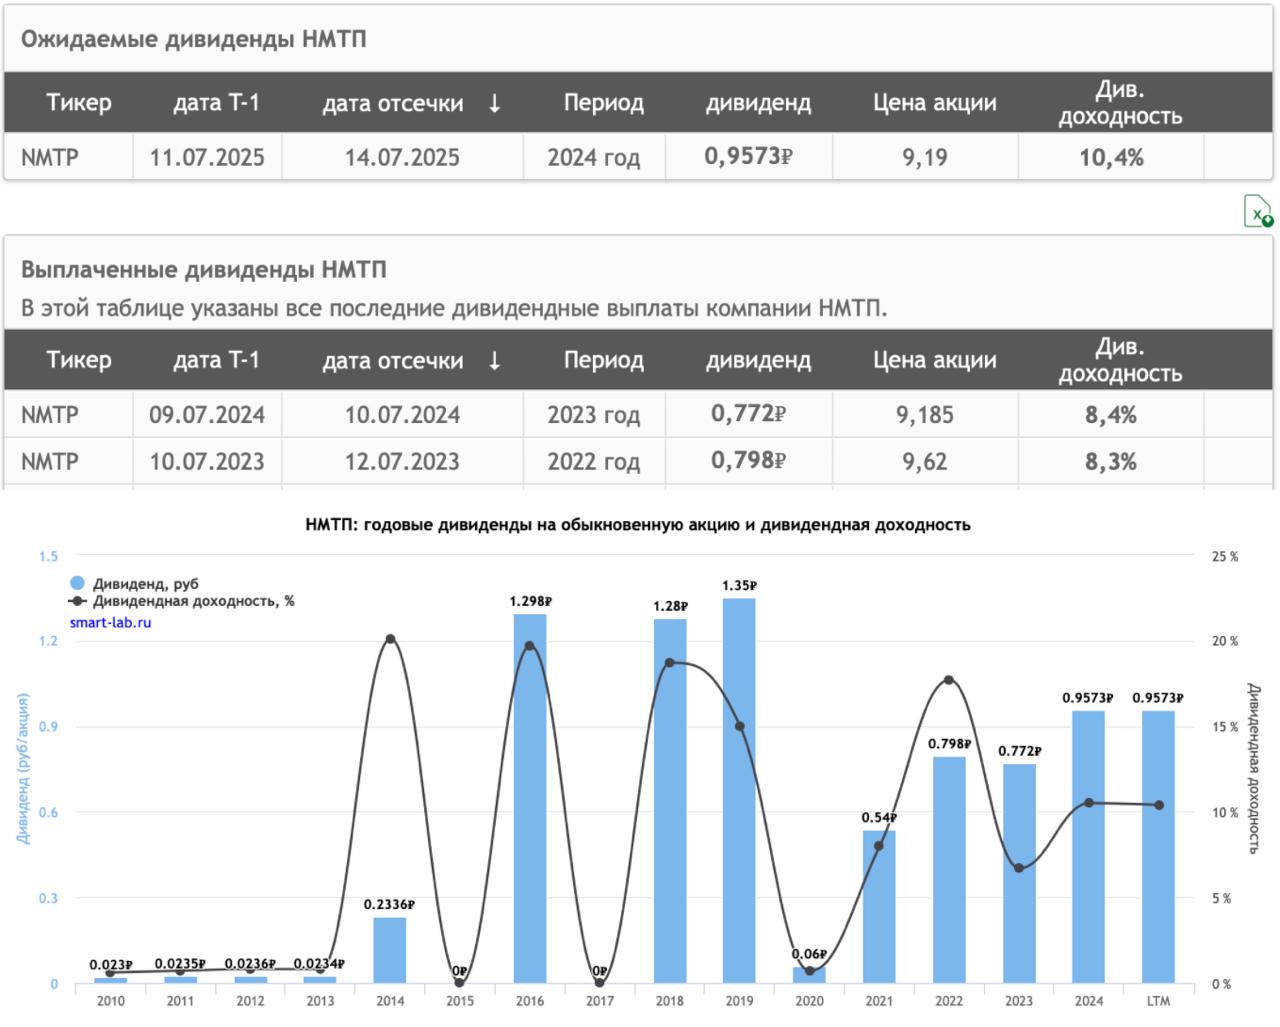
Task: Sort expected table by 'Див. доходность' header
Action: coord(1119,103)
